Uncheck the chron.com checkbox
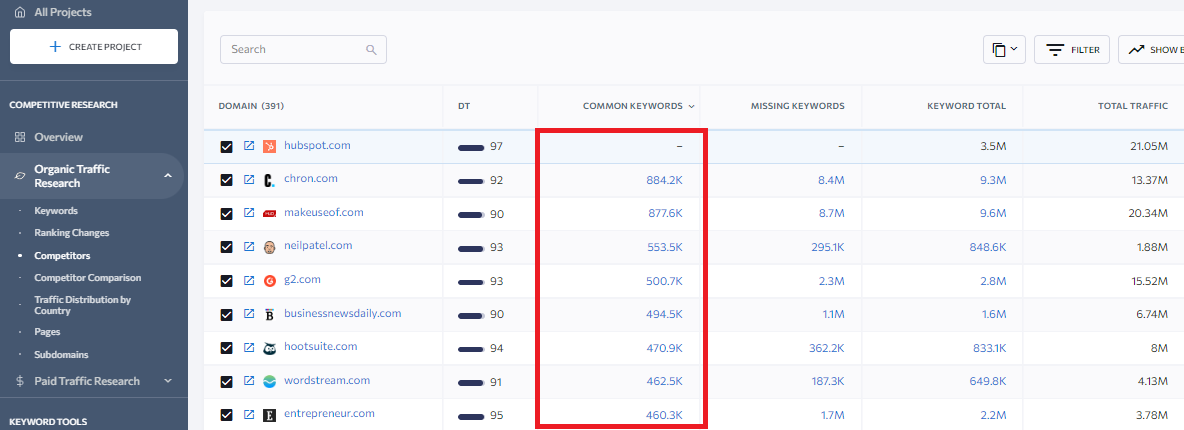 click(x=227, y=180)
